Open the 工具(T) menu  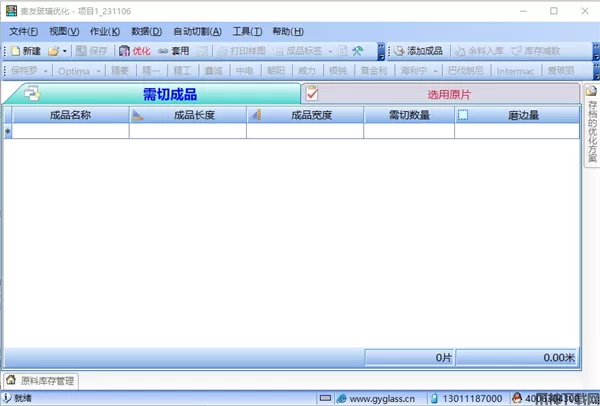[x=247, y=31]
